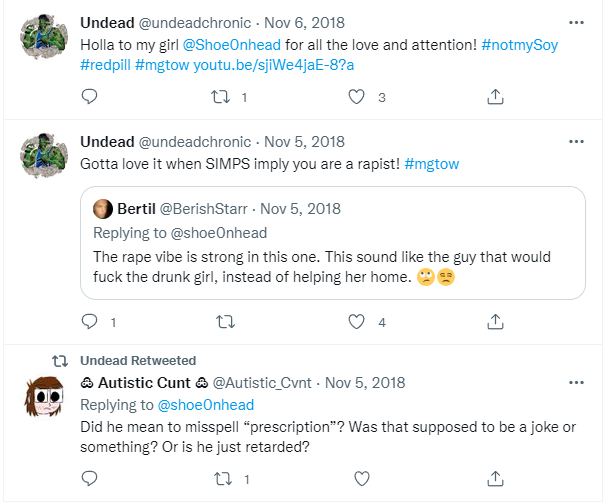Image resolution: width=609 pixels, height=502 pixels.
Task: Reply to the Nov 6 ShoeOnhead tweet
Action: [x=89, y=97]
